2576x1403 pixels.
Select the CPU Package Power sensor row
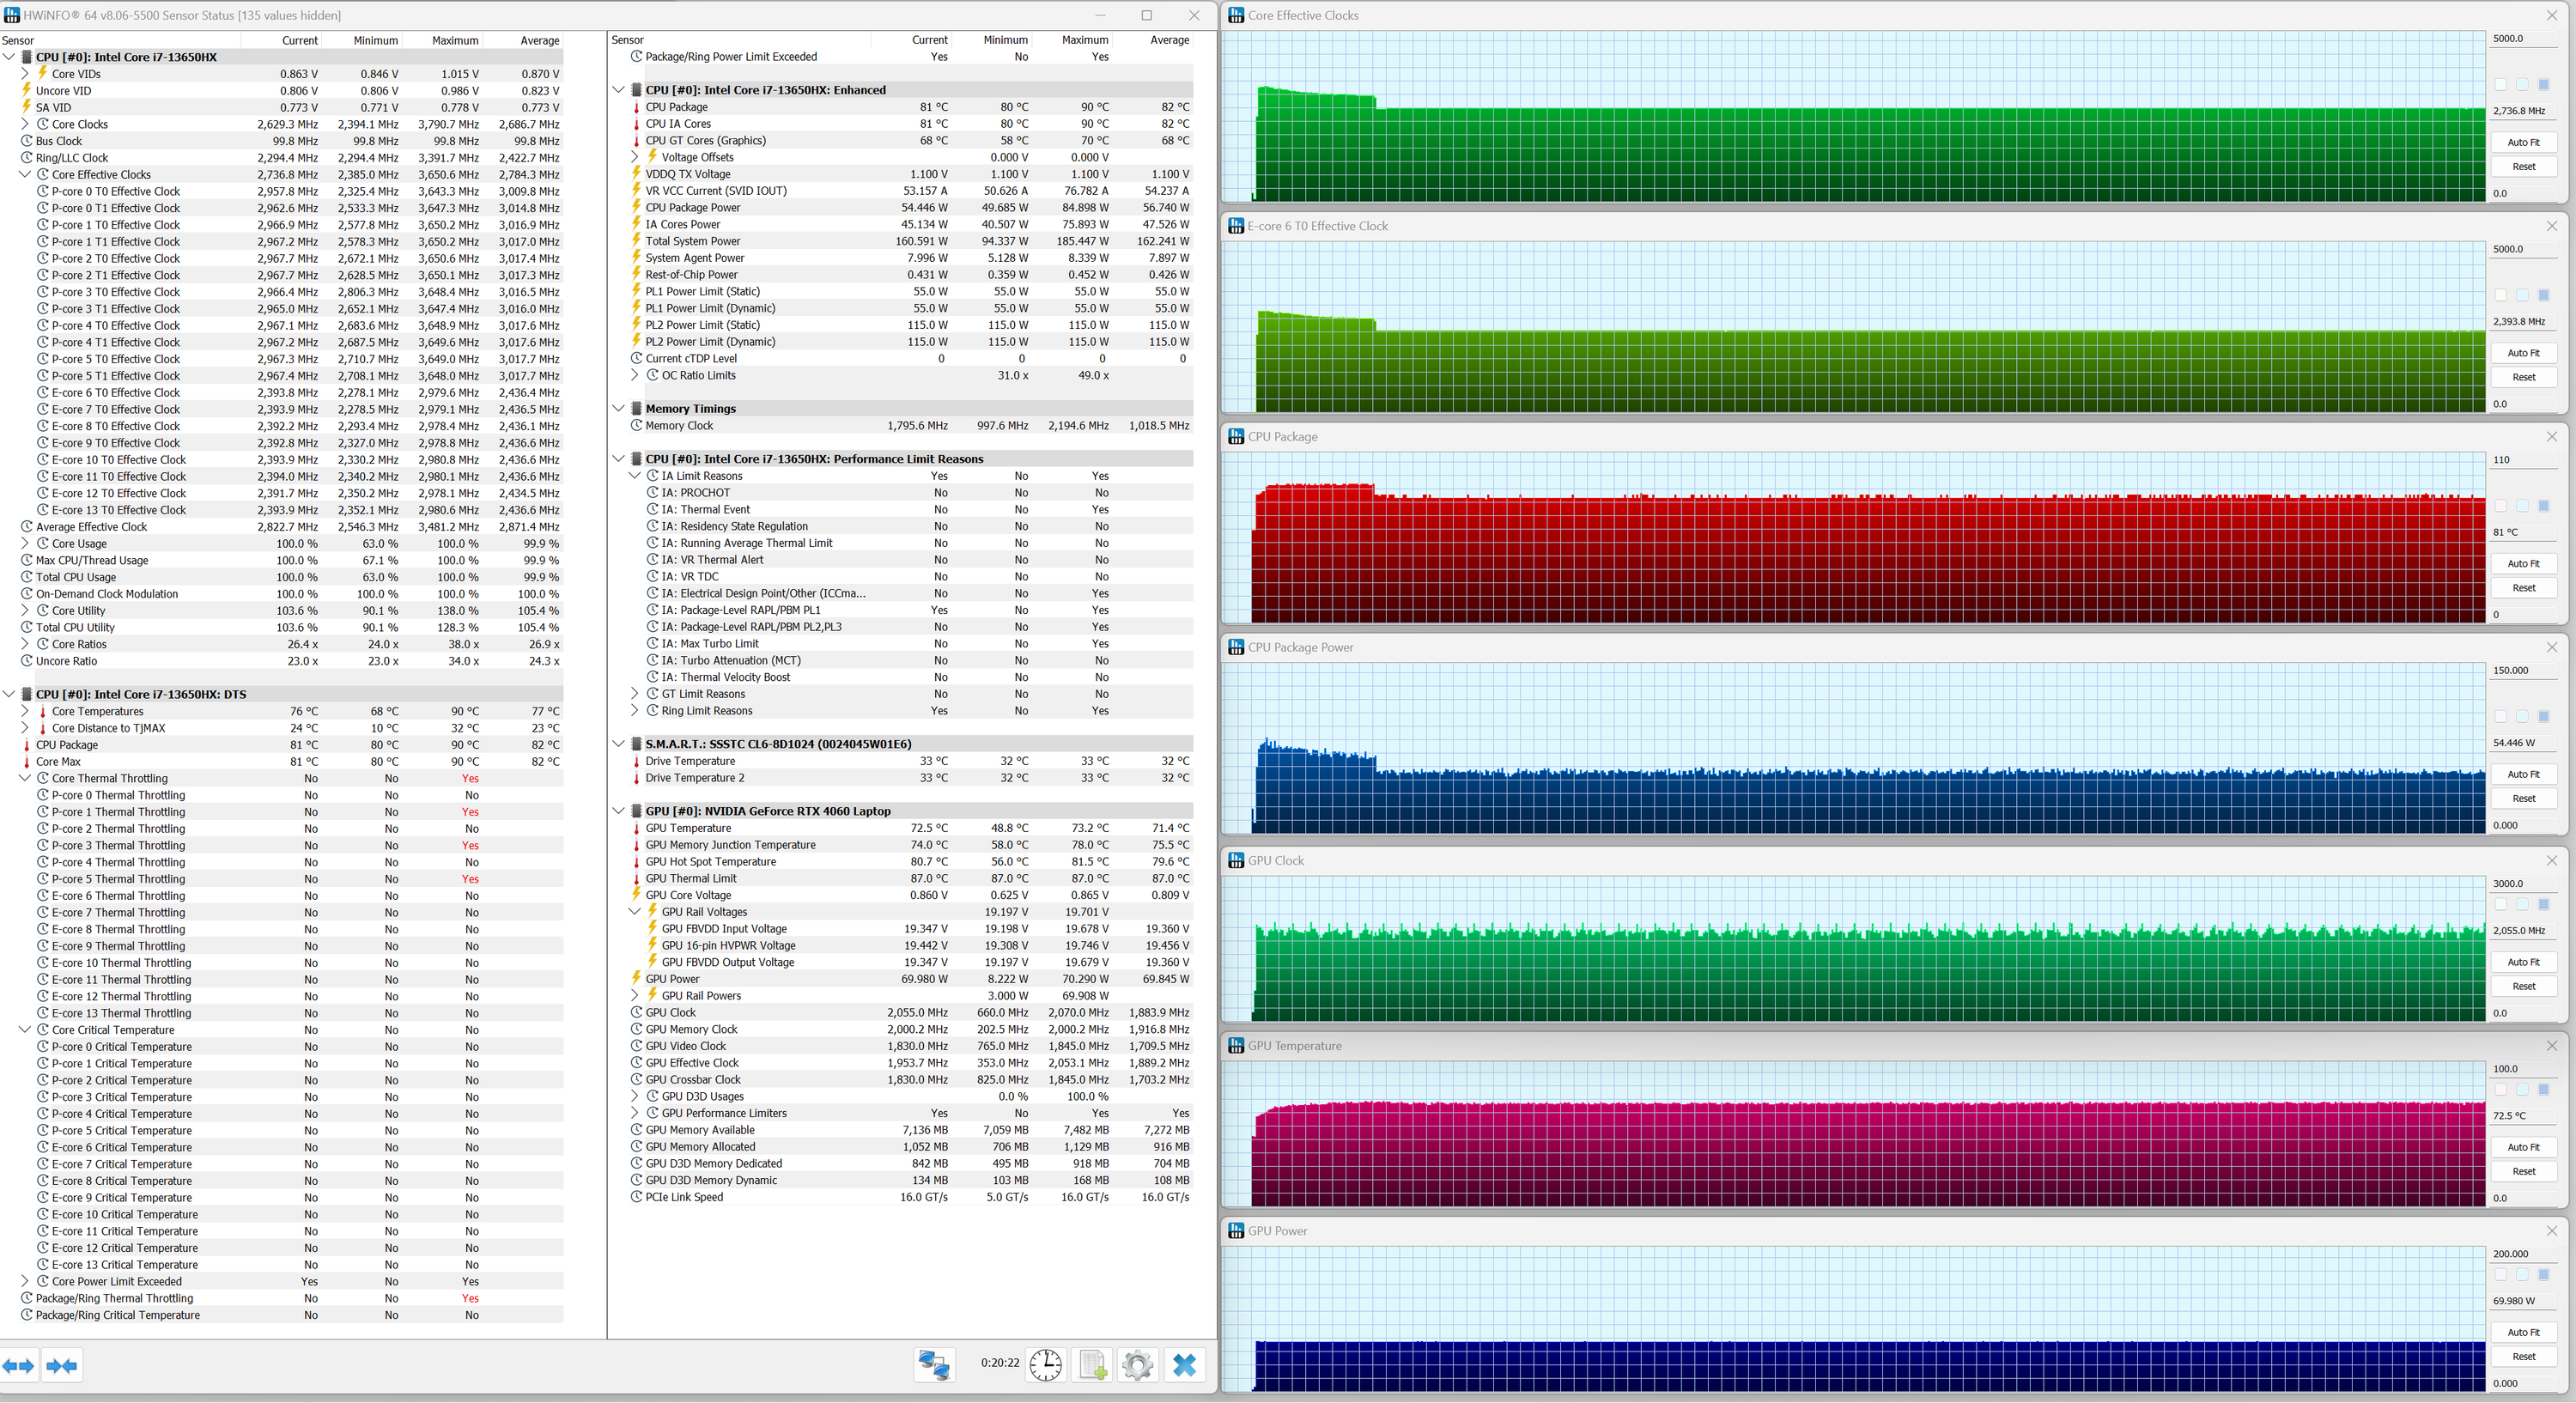[693, 207]
